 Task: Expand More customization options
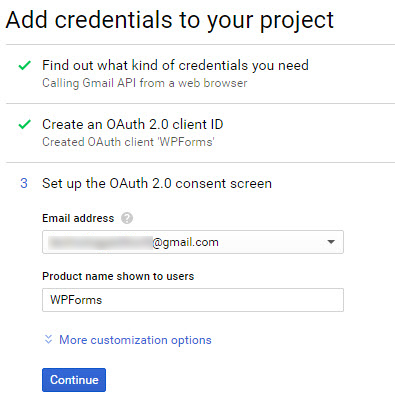135,340
